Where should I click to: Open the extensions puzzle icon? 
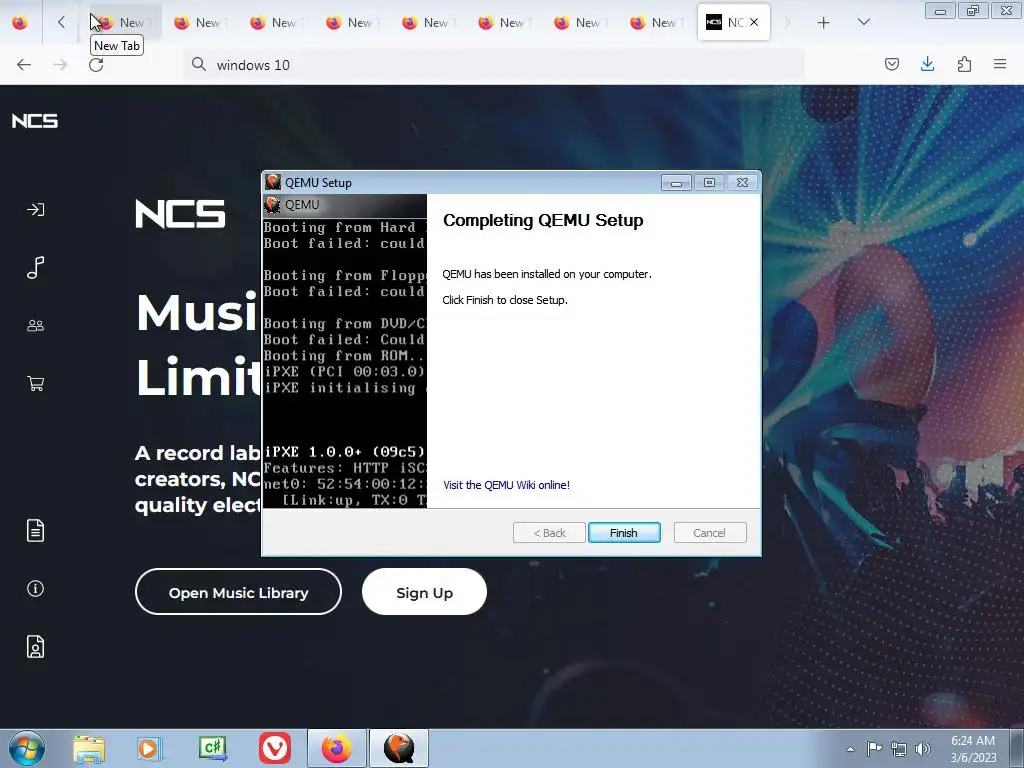[x=964, y=64]
